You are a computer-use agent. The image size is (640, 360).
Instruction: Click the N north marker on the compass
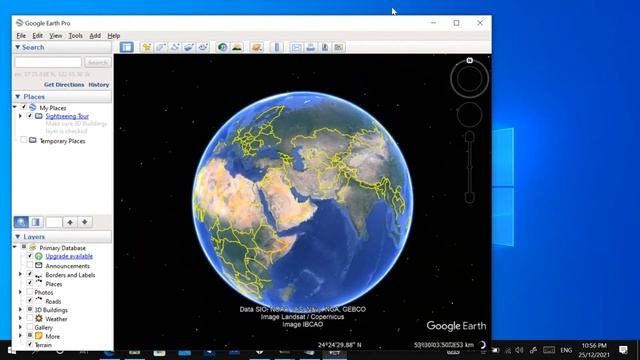[469, 60]
